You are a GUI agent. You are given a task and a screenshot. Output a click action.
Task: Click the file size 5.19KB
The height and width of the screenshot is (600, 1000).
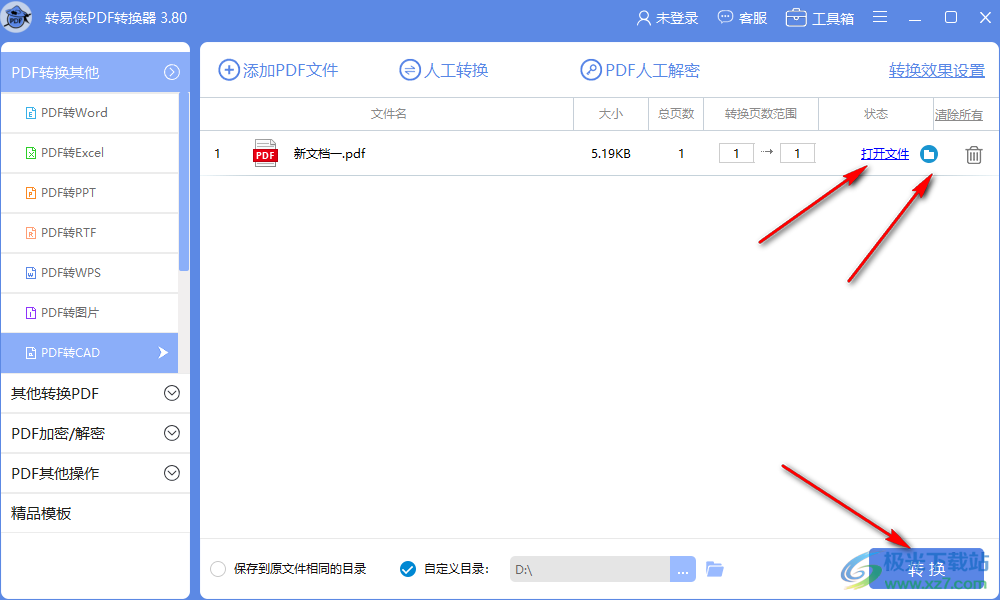(610, 154)
